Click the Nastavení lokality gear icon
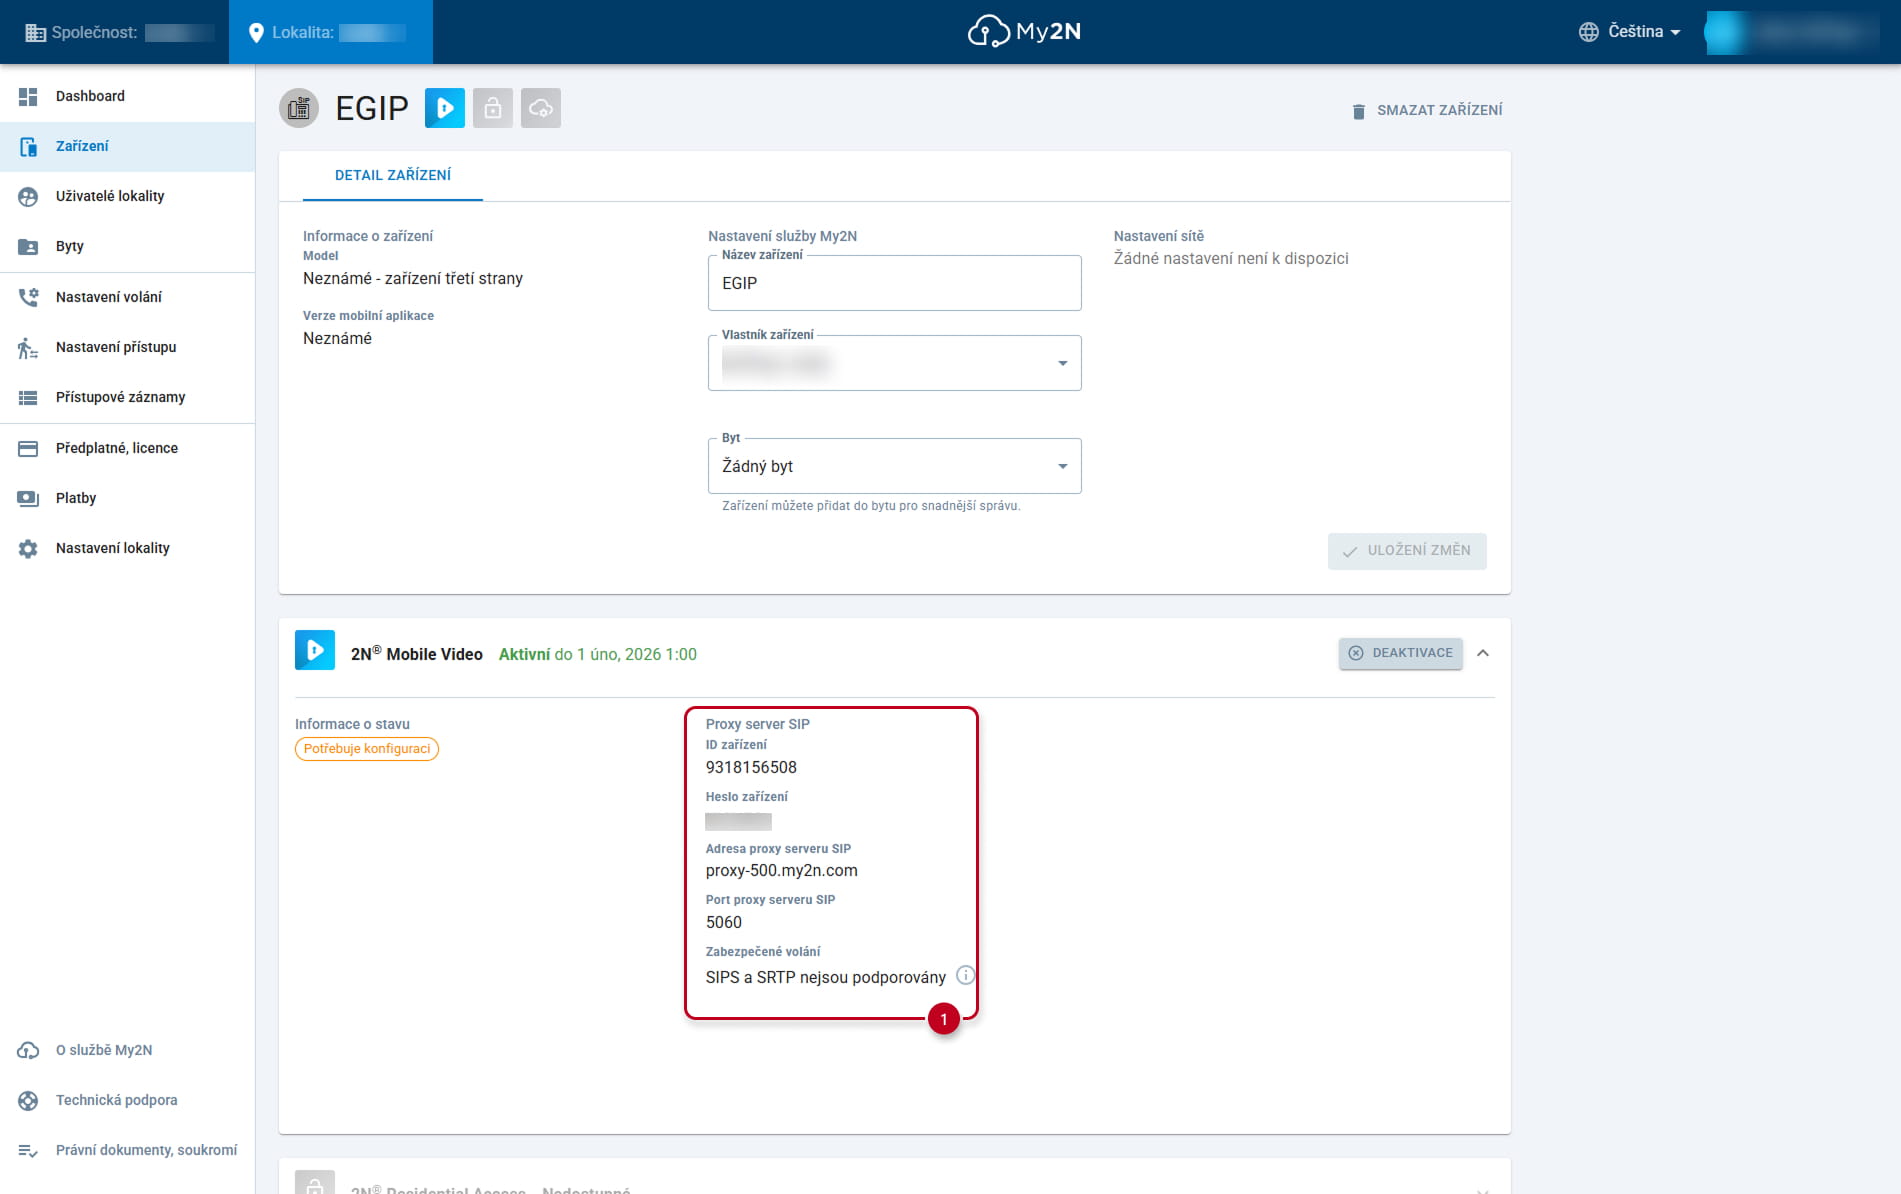Image resolution: width=1901 pixels, height=1194 pixels. coord(28,548)
